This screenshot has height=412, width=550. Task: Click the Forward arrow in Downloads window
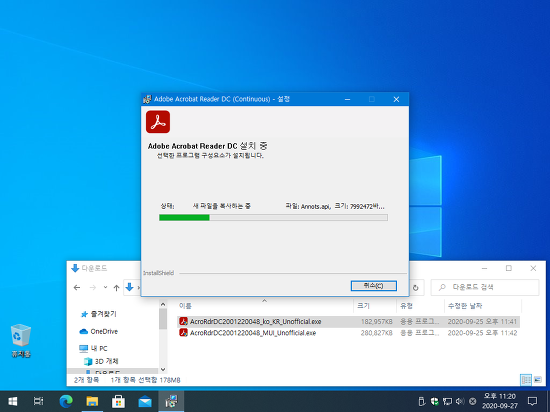click(93, 288)
